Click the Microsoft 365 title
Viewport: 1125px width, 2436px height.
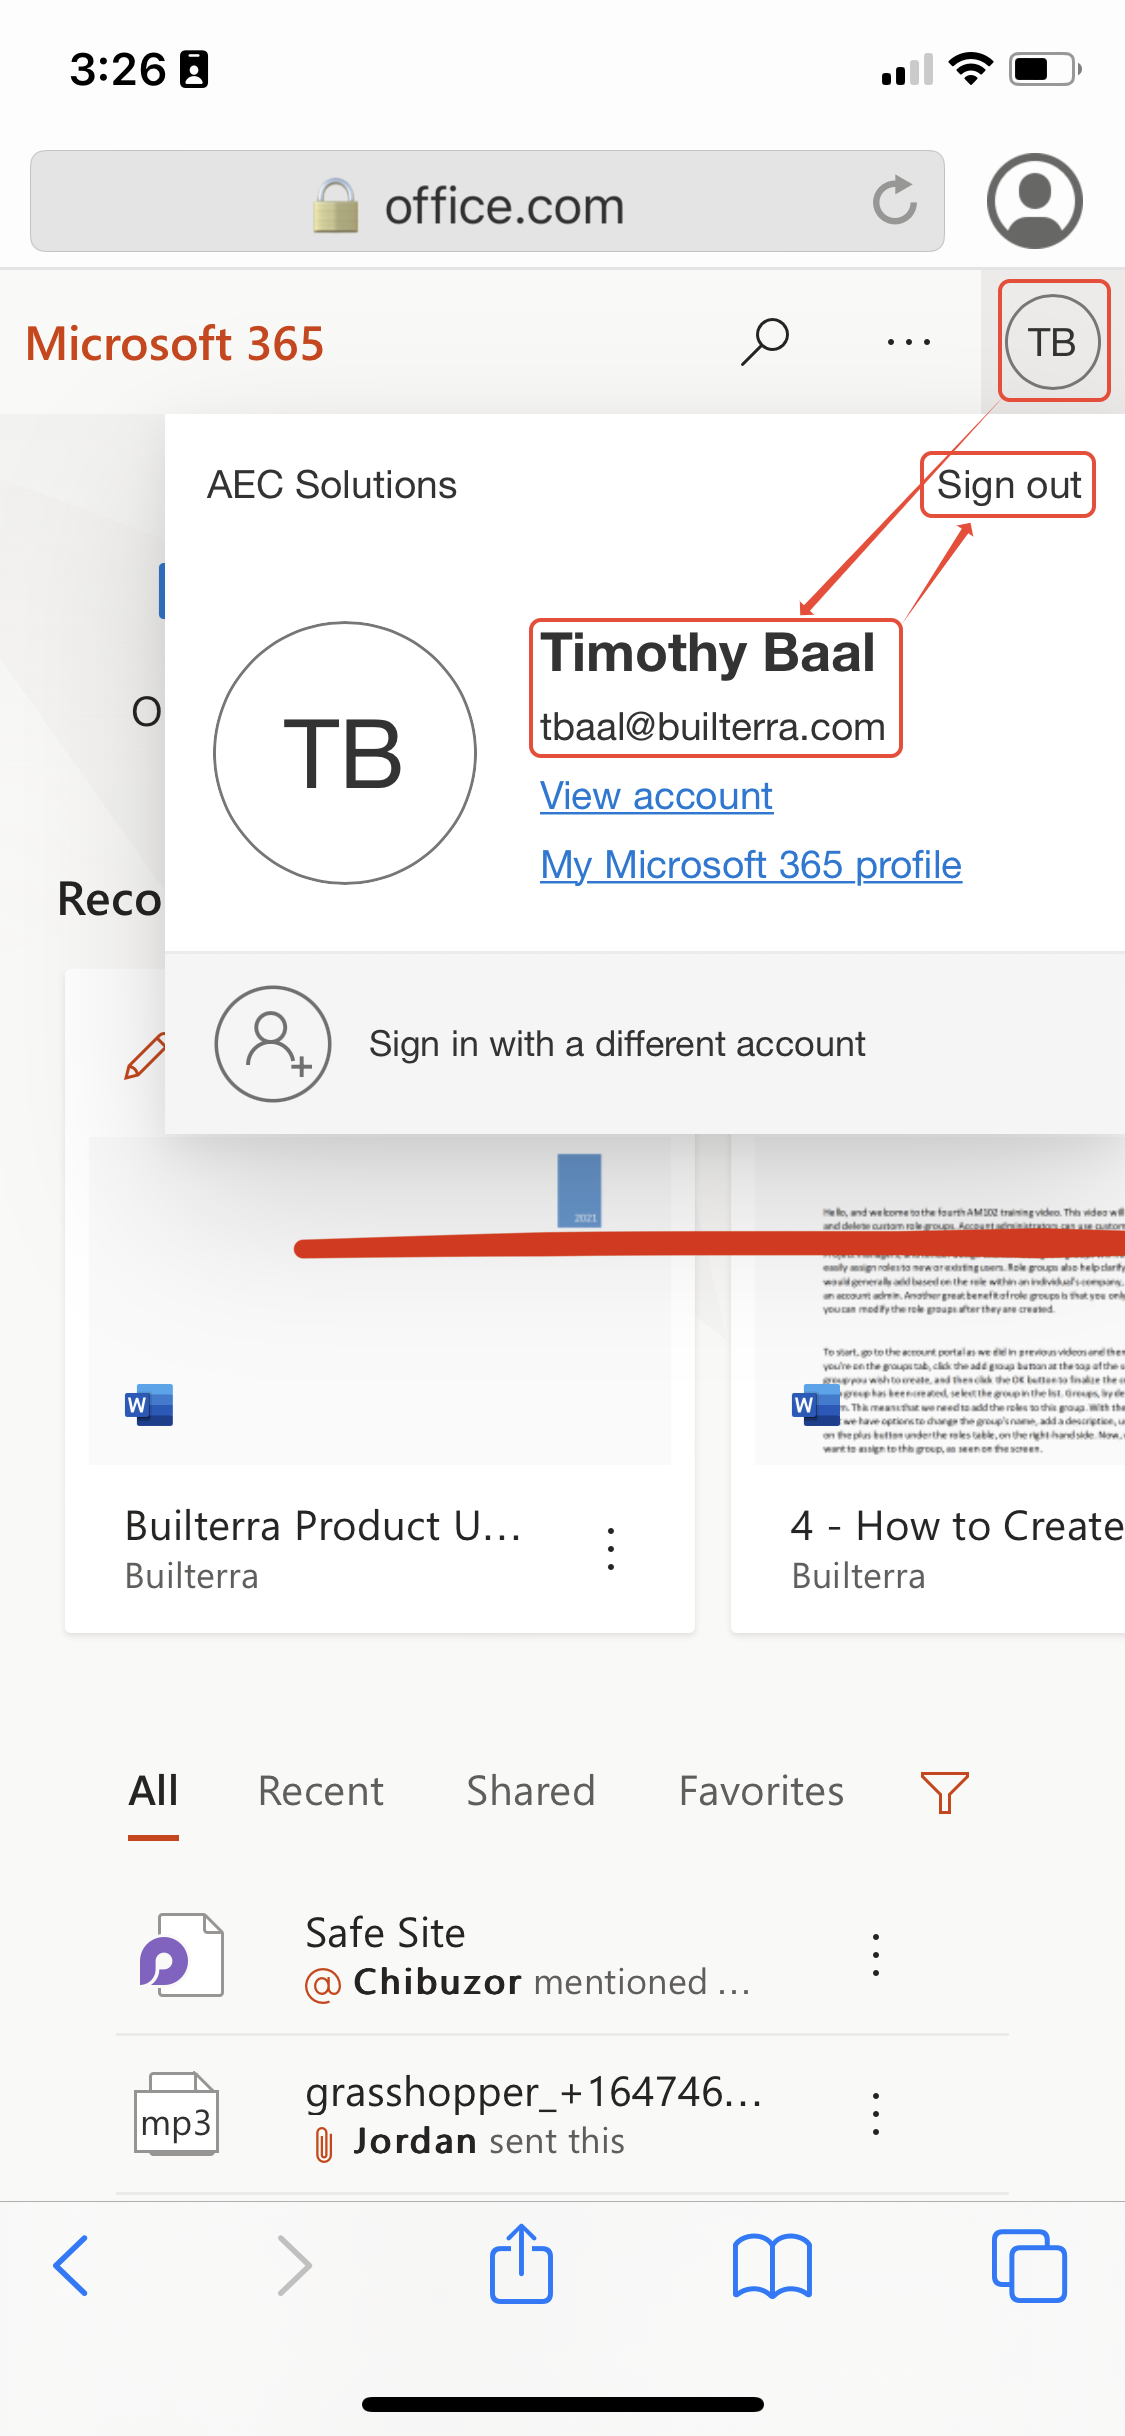click(x=175, y=343)
